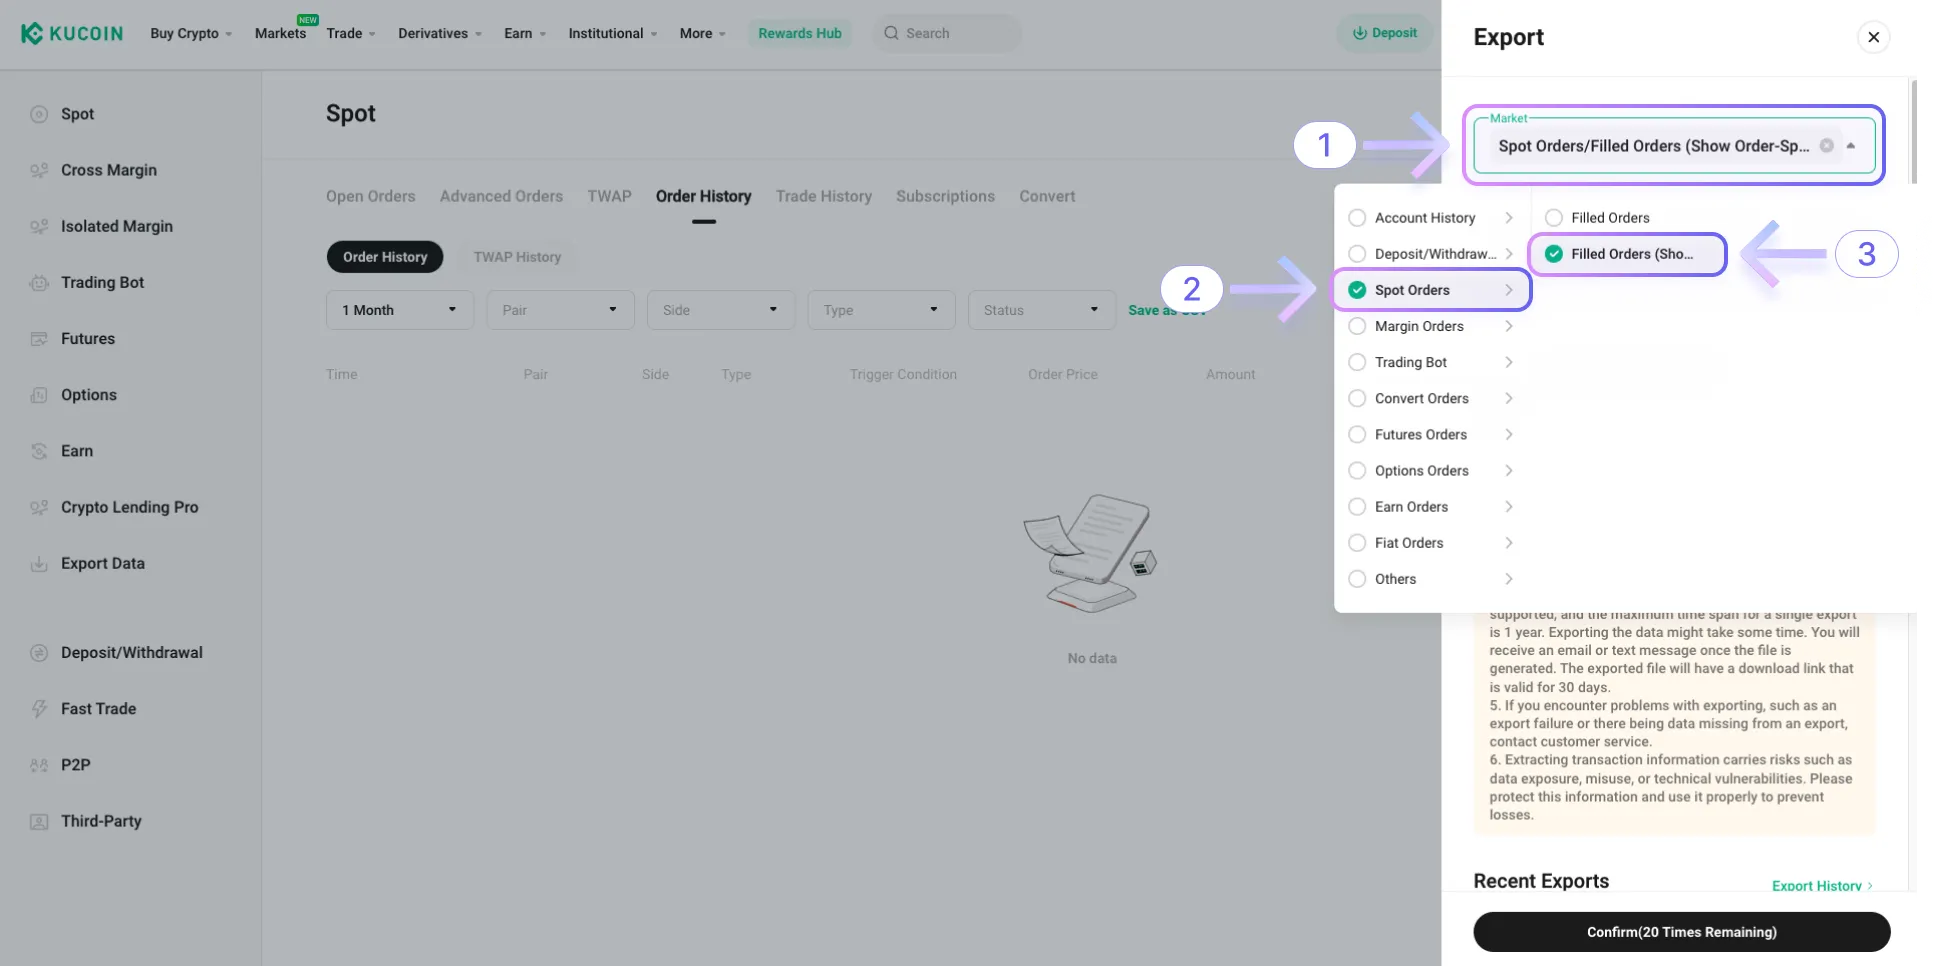Select Futures Orders radio option
The height and width of the screenshot is (966, 1933).
1357,434
